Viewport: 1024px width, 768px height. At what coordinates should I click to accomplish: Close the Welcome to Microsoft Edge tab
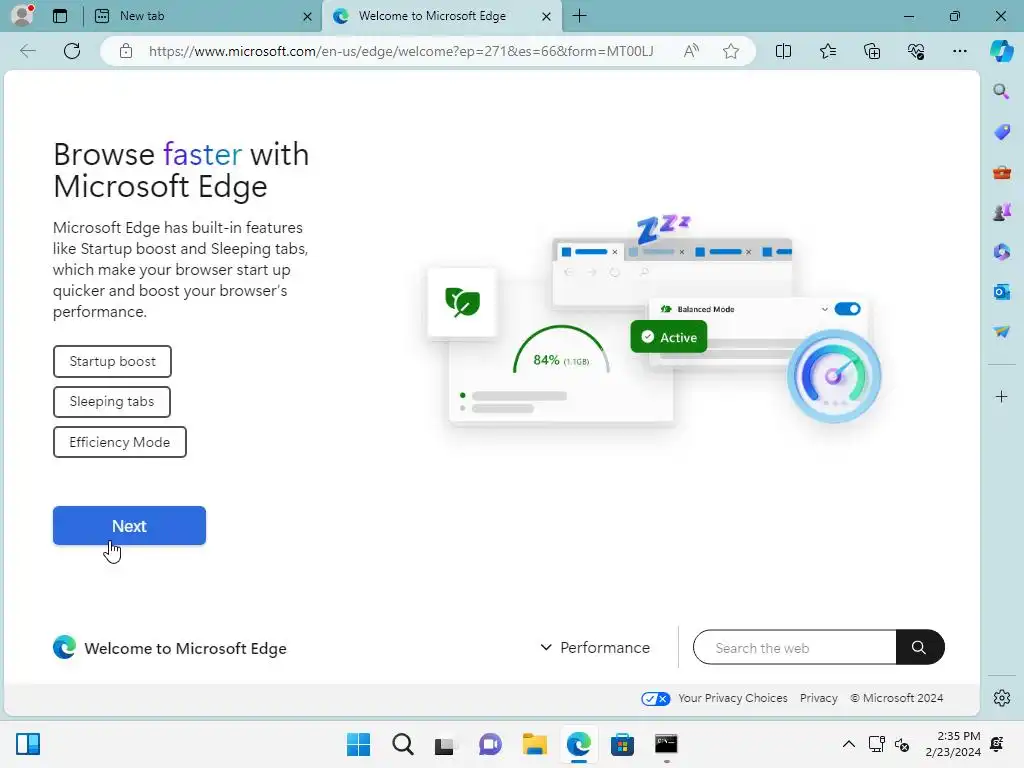tap(547, 16)
